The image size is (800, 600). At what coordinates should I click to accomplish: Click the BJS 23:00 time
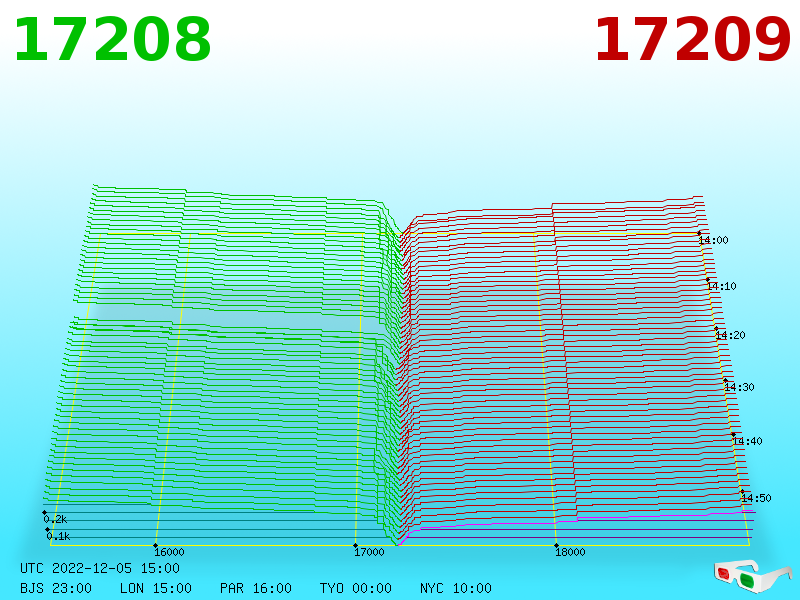point(56,588)
